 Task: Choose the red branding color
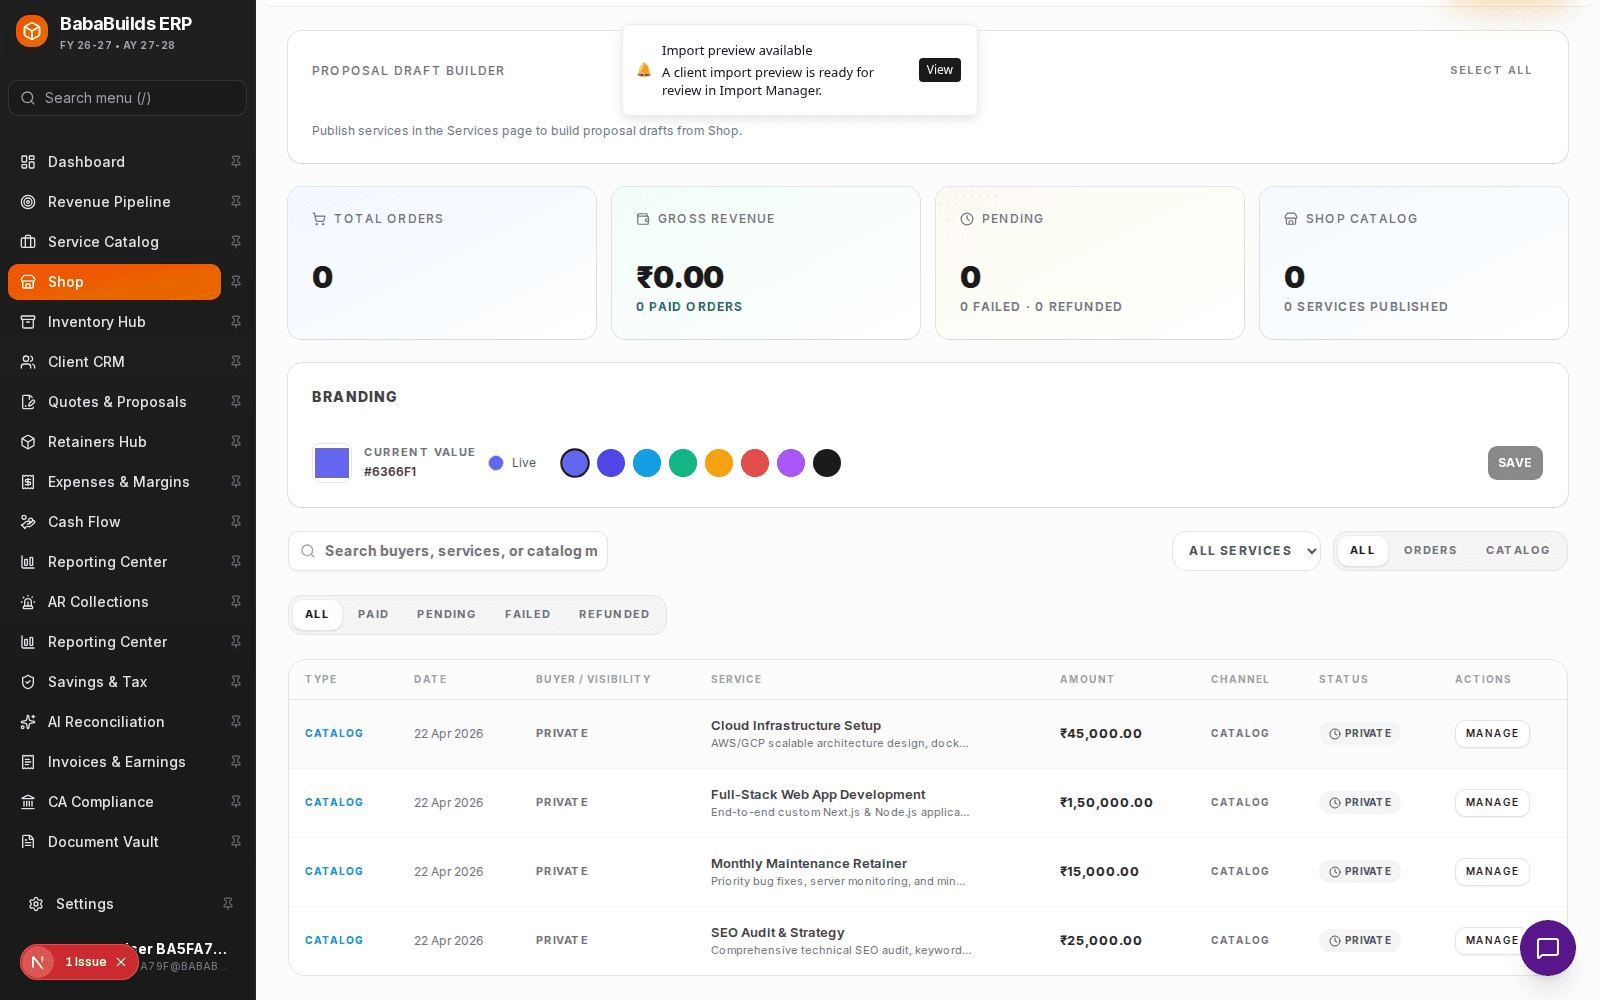[755, 463]
